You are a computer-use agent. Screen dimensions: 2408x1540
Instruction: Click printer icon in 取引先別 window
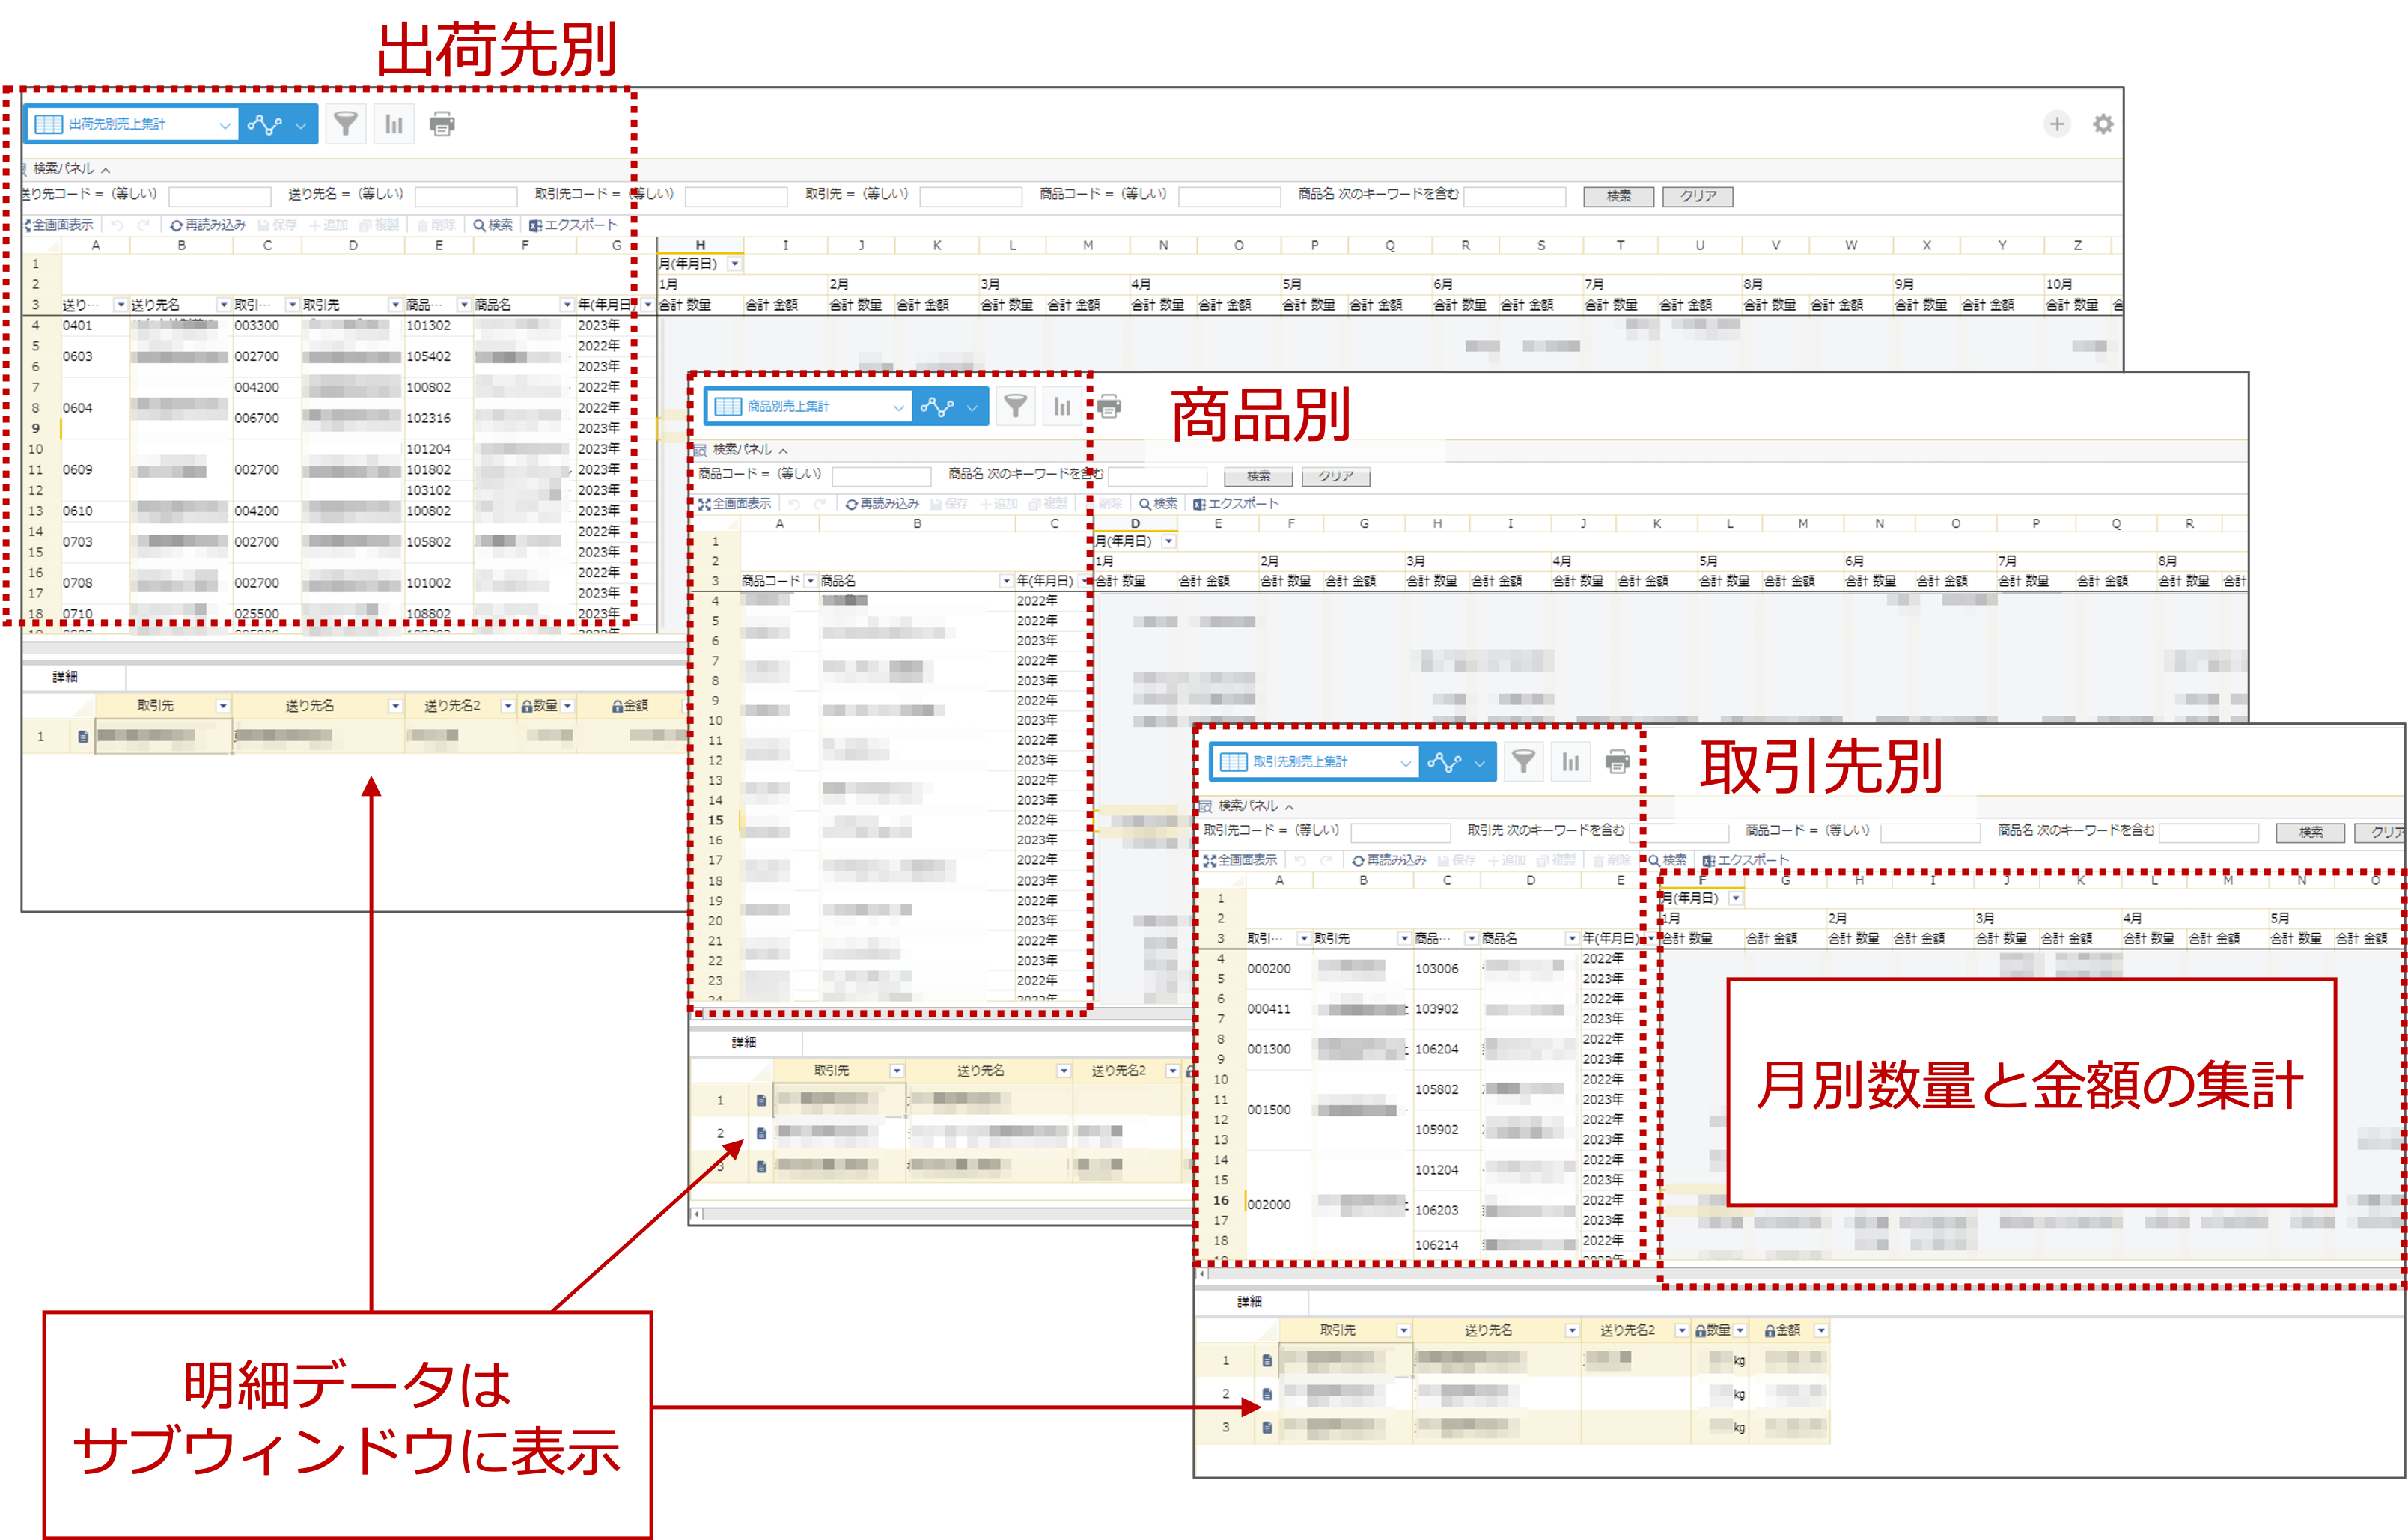point(1617,762)
